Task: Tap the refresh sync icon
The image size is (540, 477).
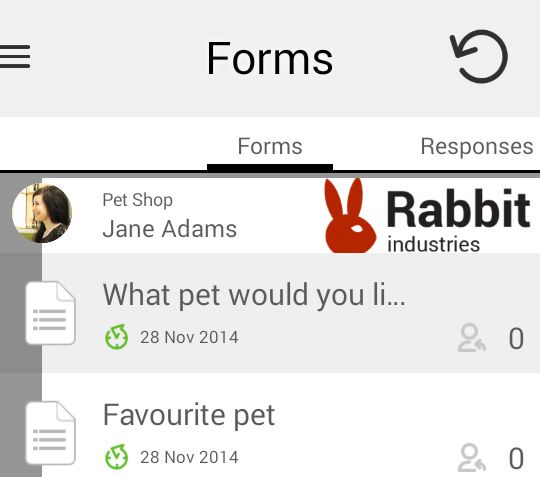Action: (479, 56)
